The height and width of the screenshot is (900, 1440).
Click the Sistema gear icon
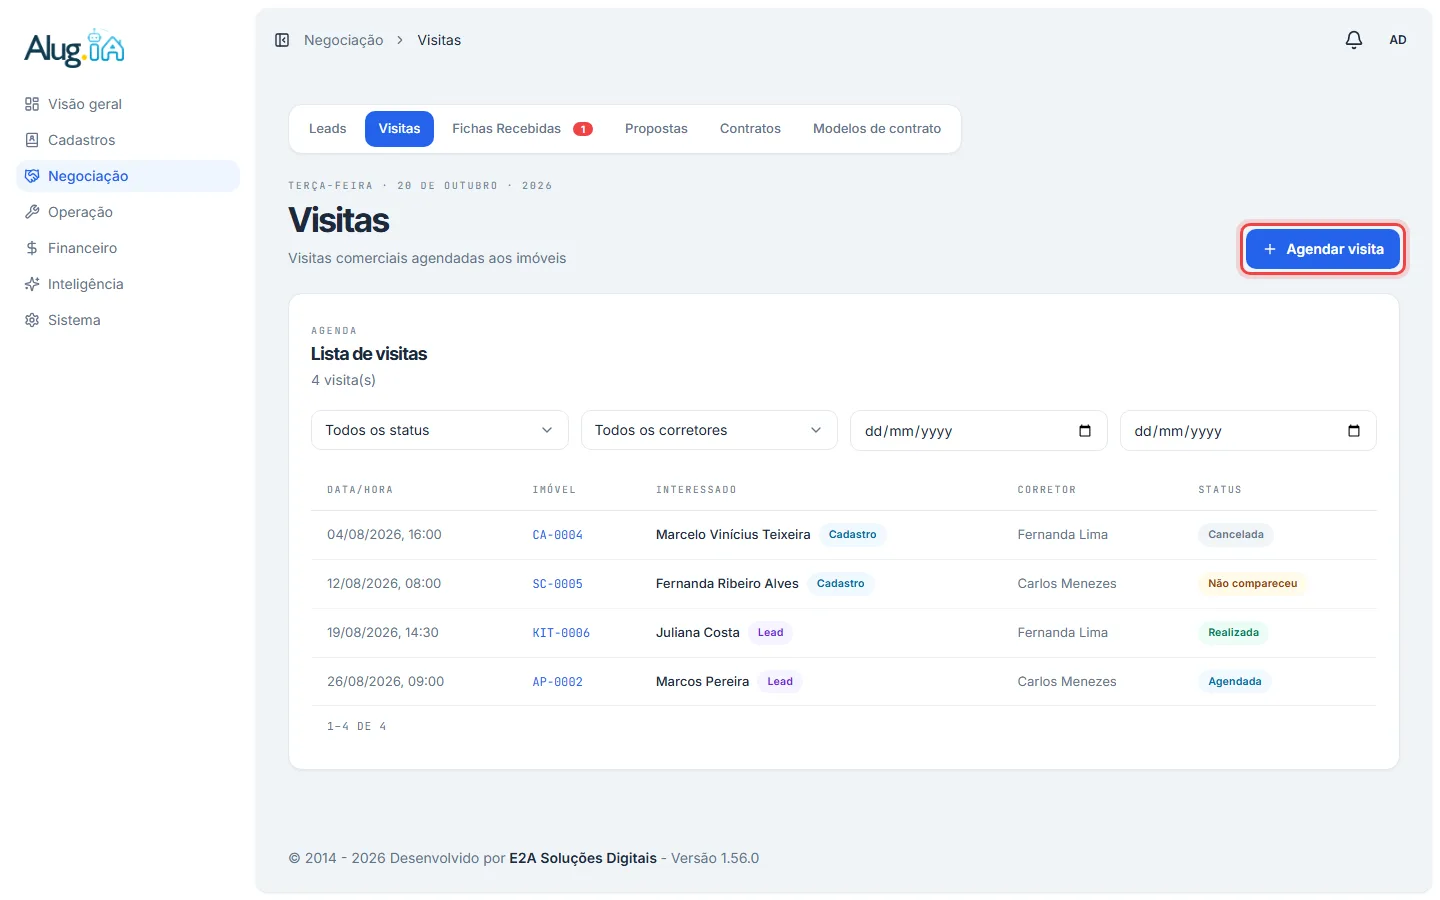pos(32,320)
